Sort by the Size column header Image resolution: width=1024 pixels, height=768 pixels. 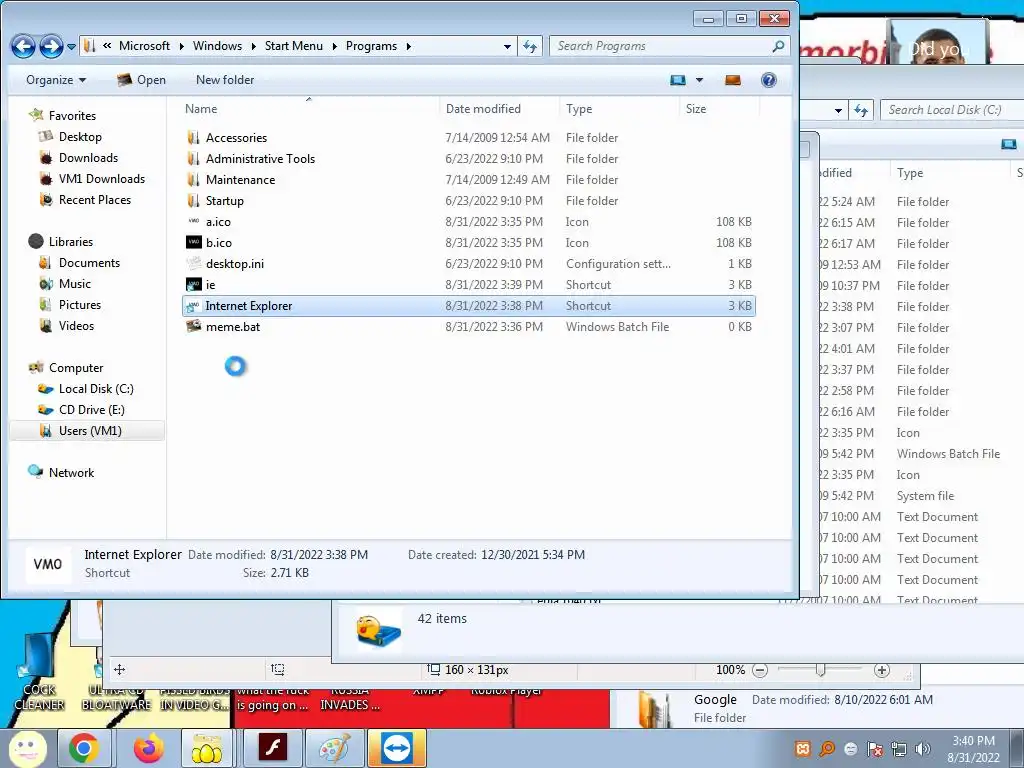point(696,109)
